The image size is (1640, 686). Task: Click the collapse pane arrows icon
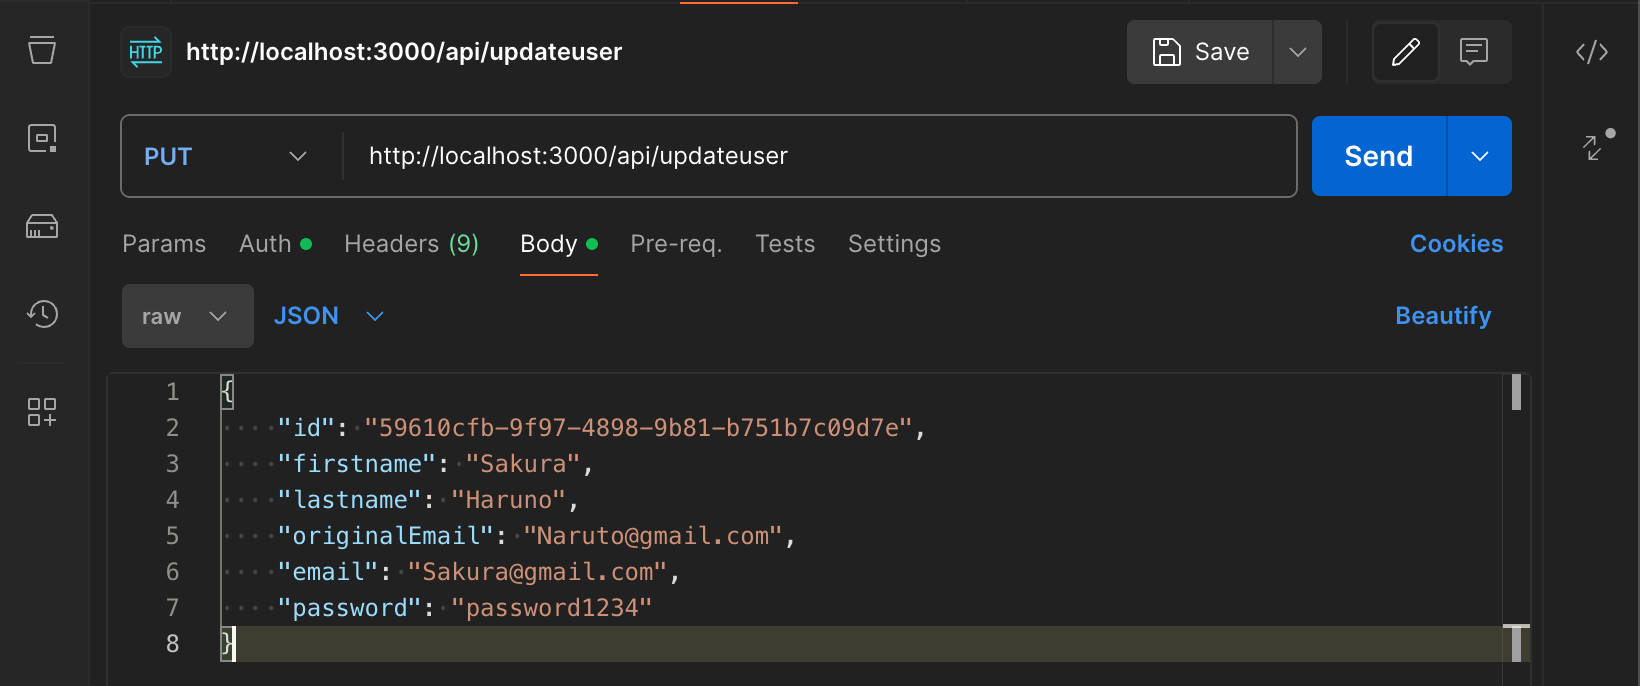pos(1594,148)
